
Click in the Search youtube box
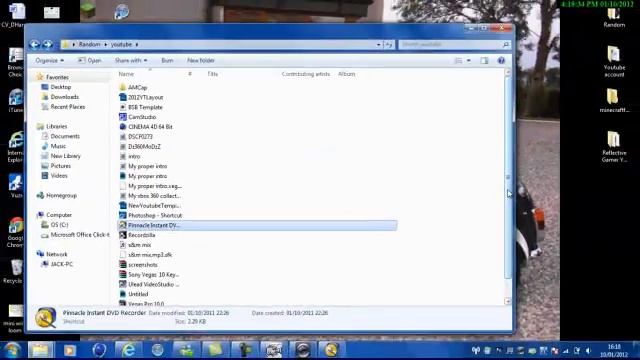coord(454,44)
